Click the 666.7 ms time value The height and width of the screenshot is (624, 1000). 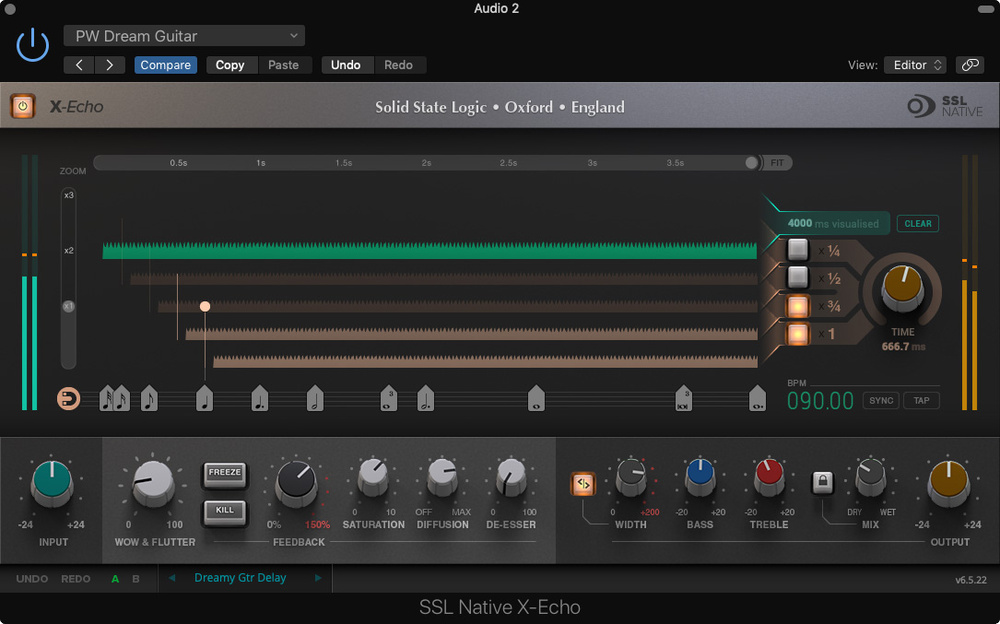pos(902,346)
